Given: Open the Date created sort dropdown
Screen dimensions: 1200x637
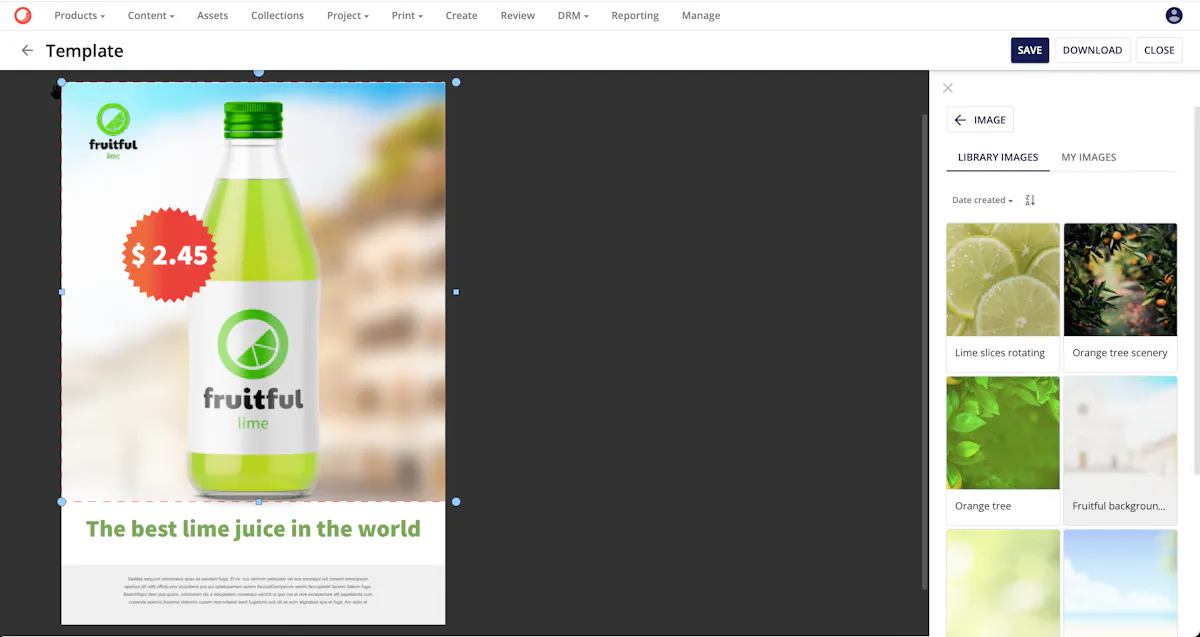Looking at the screenshot, I should click(982, 200).
